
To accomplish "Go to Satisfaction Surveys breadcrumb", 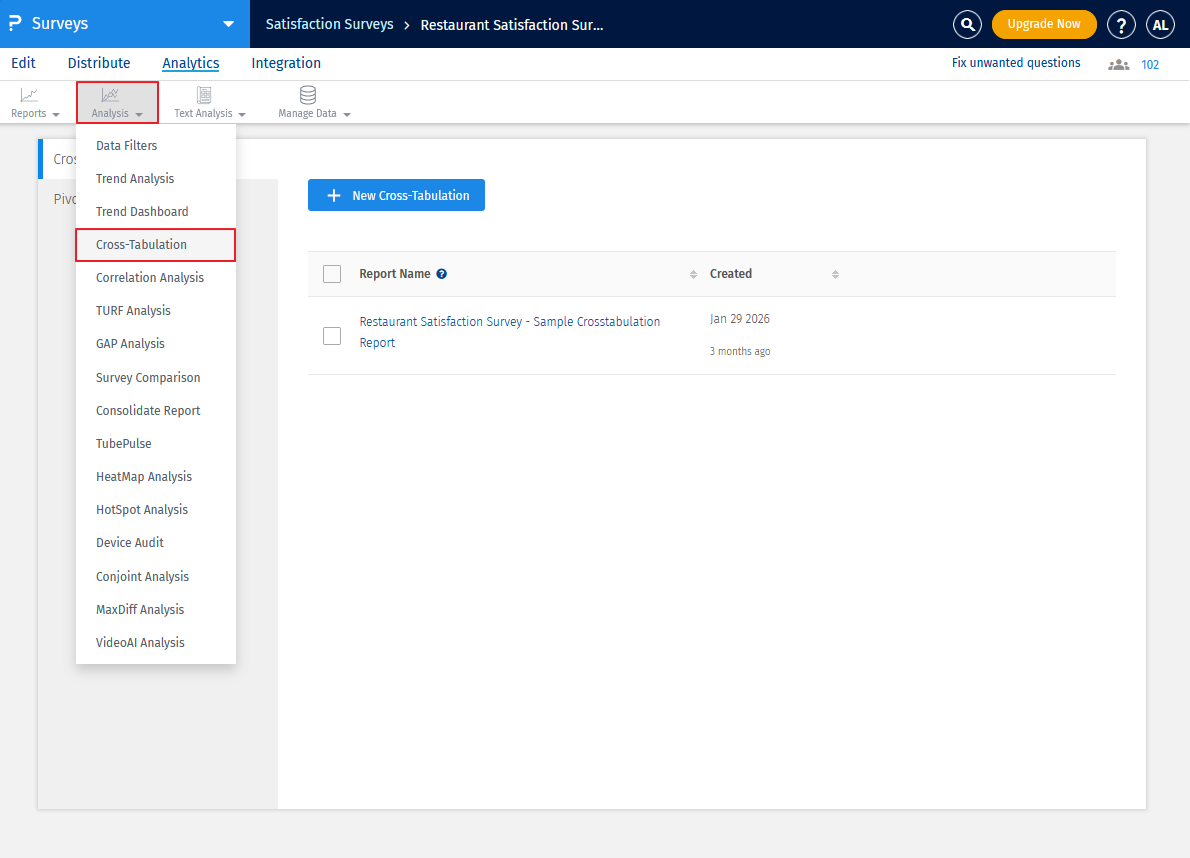I will tap(329, 24).
